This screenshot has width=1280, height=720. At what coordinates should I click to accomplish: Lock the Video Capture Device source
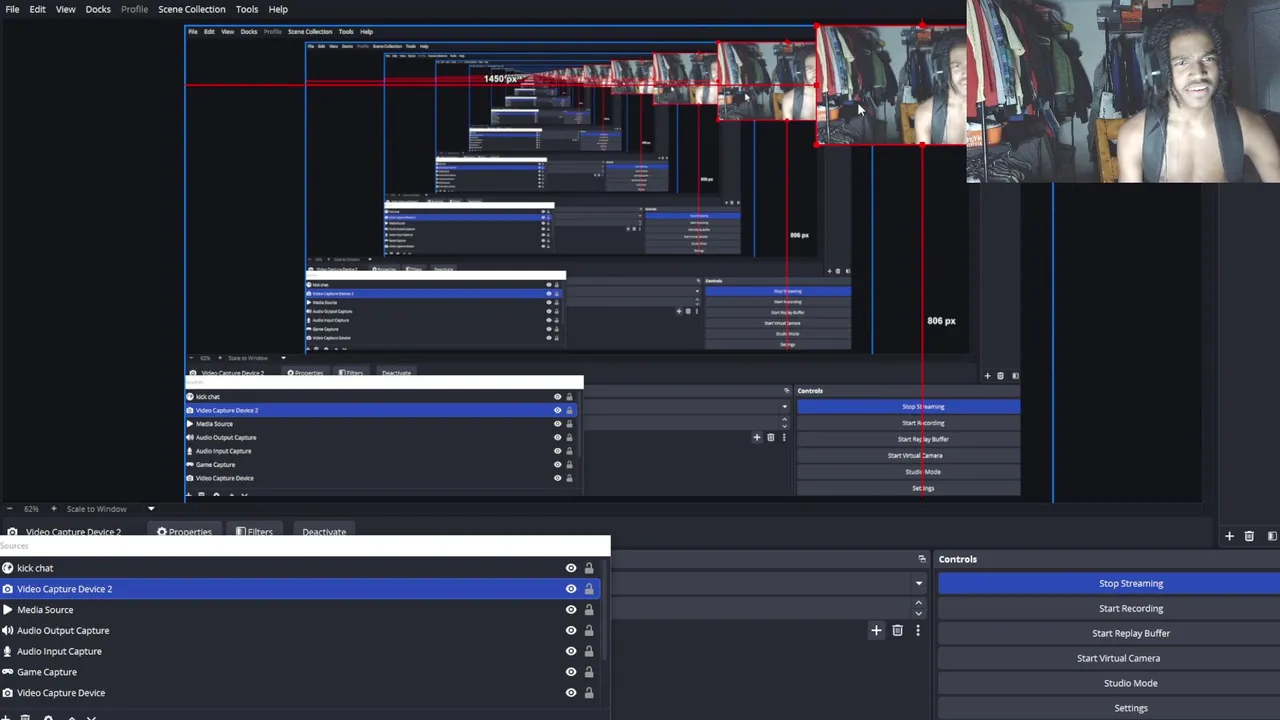click(589, 693)
